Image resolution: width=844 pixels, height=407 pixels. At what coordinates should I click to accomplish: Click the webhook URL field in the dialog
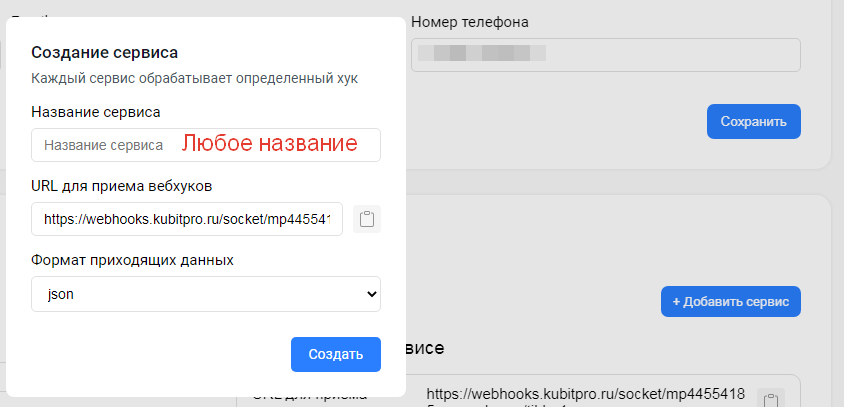(187, 219)
